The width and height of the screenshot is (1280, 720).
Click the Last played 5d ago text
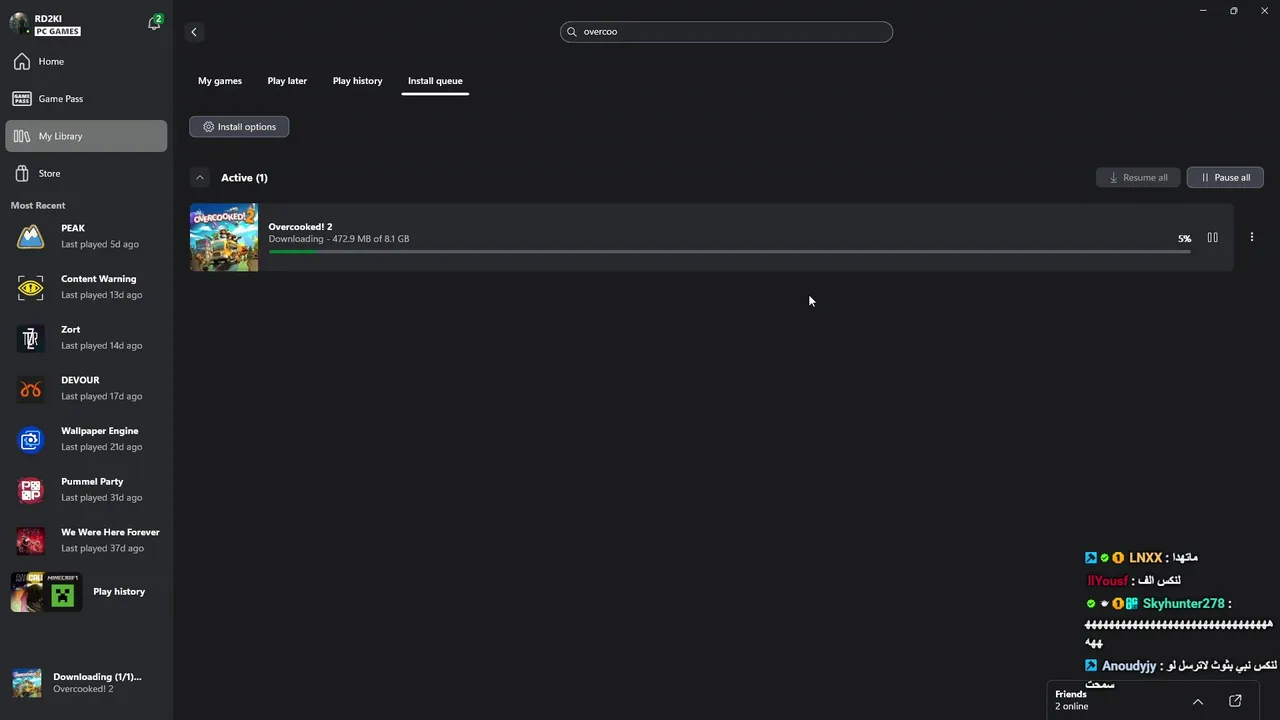(100, 244)
